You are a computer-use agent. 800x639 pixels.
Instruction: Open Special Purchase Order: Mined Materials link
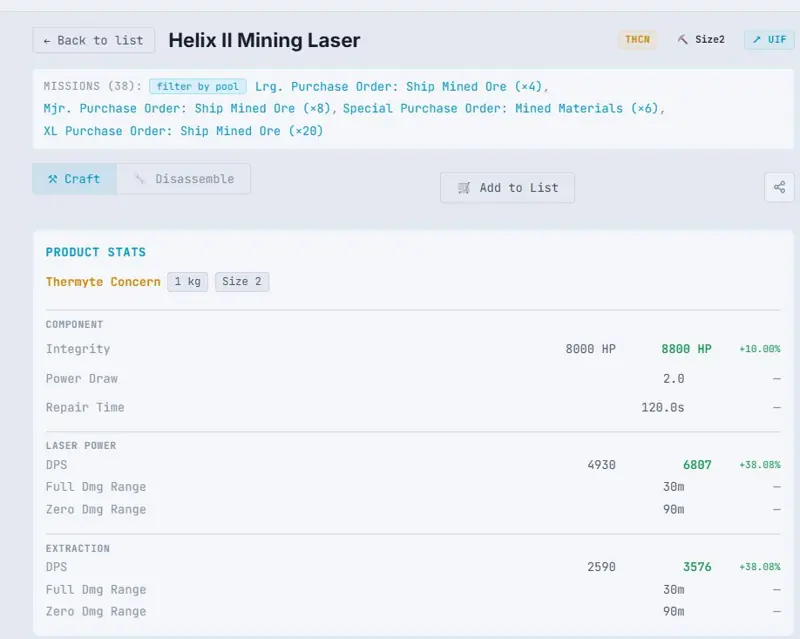(x=501, y=109)
